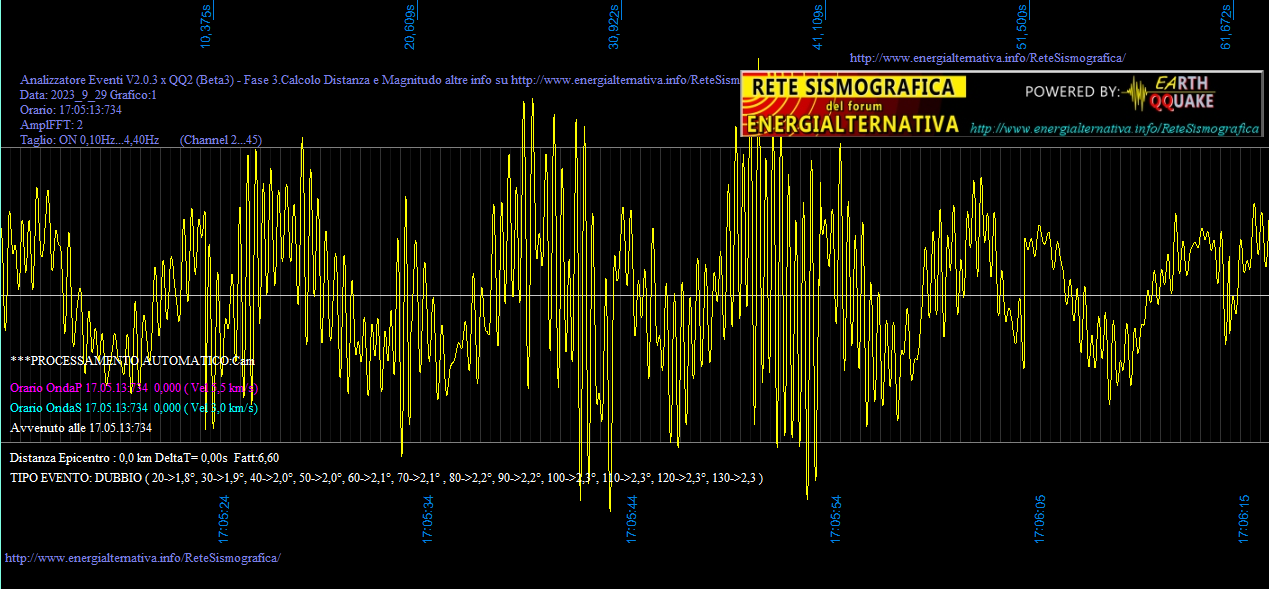This screenshot has width=1269, height=589.
Task: Click the 30,922s top axis label
Action: [614, 27]
